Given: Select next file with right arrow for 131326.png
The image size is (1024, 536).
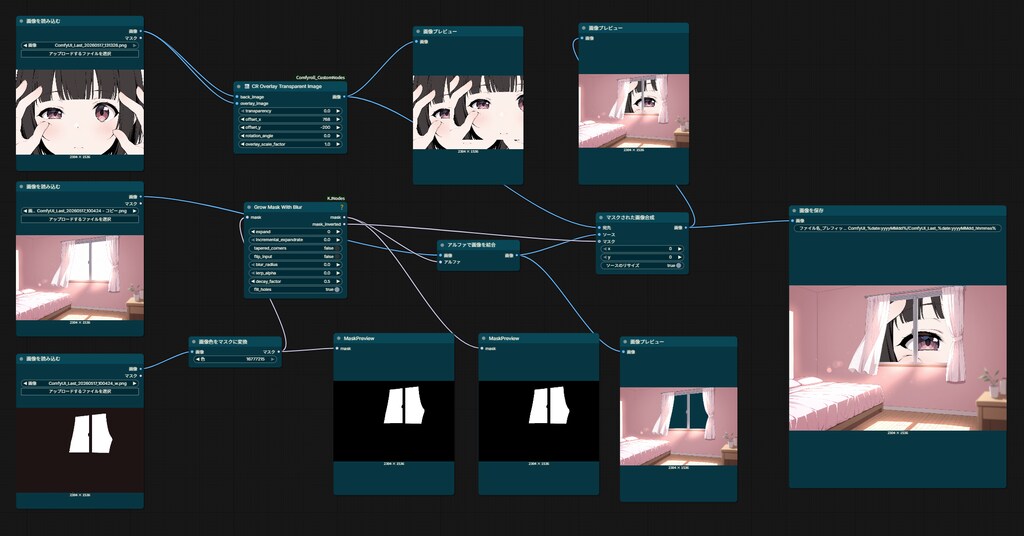Looking at the screenshot, I should [x=135, y=46].
